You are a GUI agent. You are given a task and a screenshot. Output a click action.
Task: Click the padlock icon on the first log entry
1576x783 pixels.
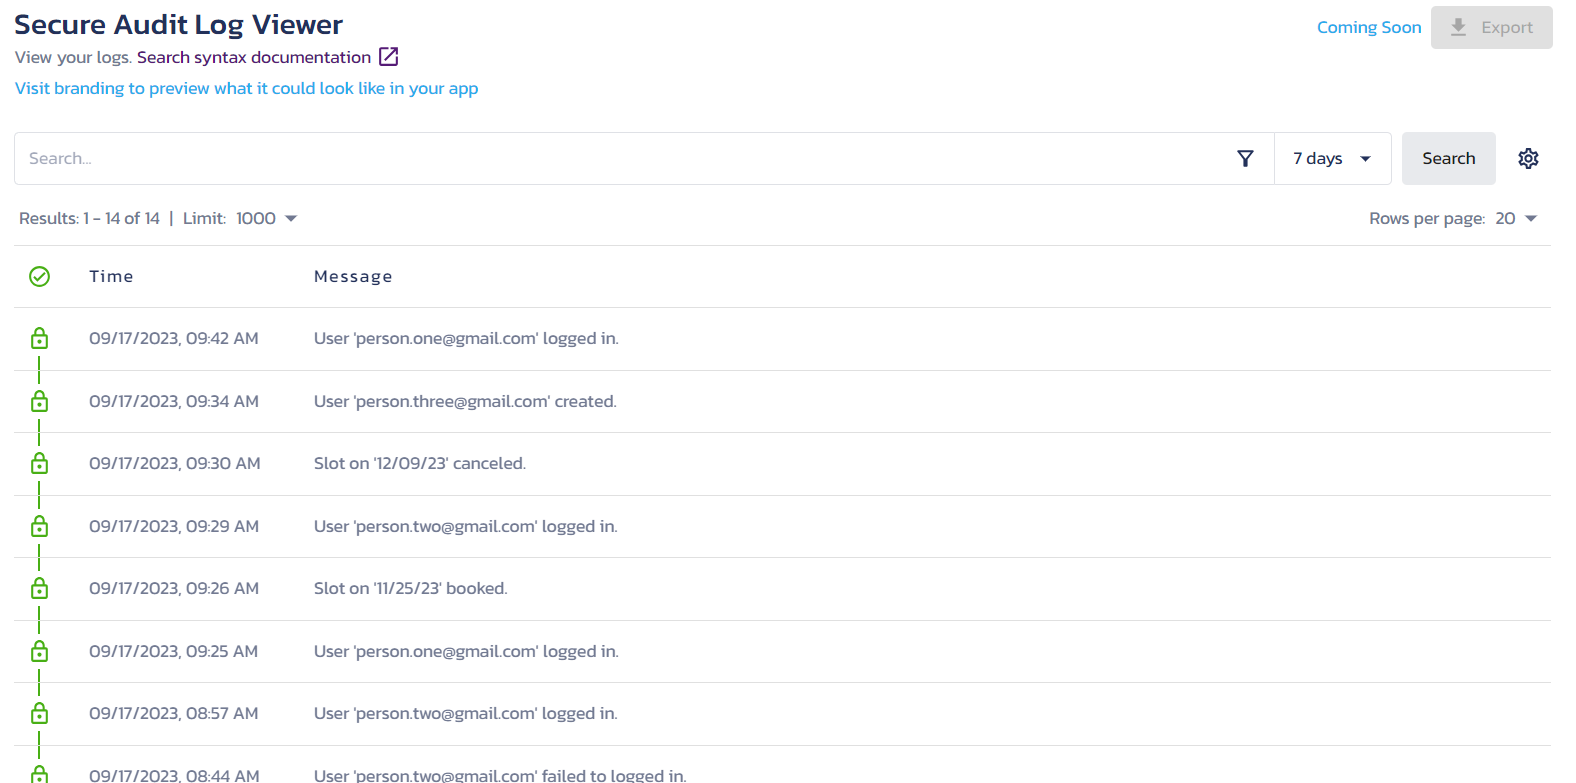coord(39,338)
